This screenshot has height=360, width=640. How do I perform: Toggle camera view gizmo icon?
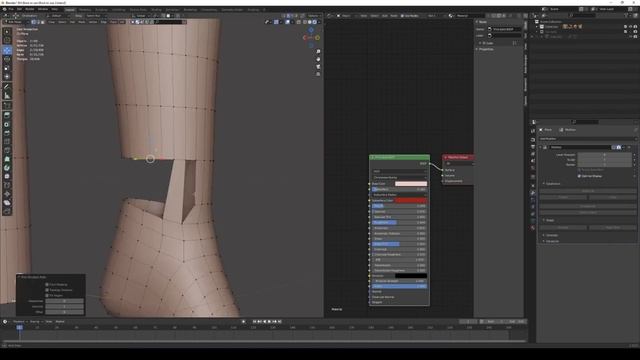pyautogui.click(x=318, y=67)
